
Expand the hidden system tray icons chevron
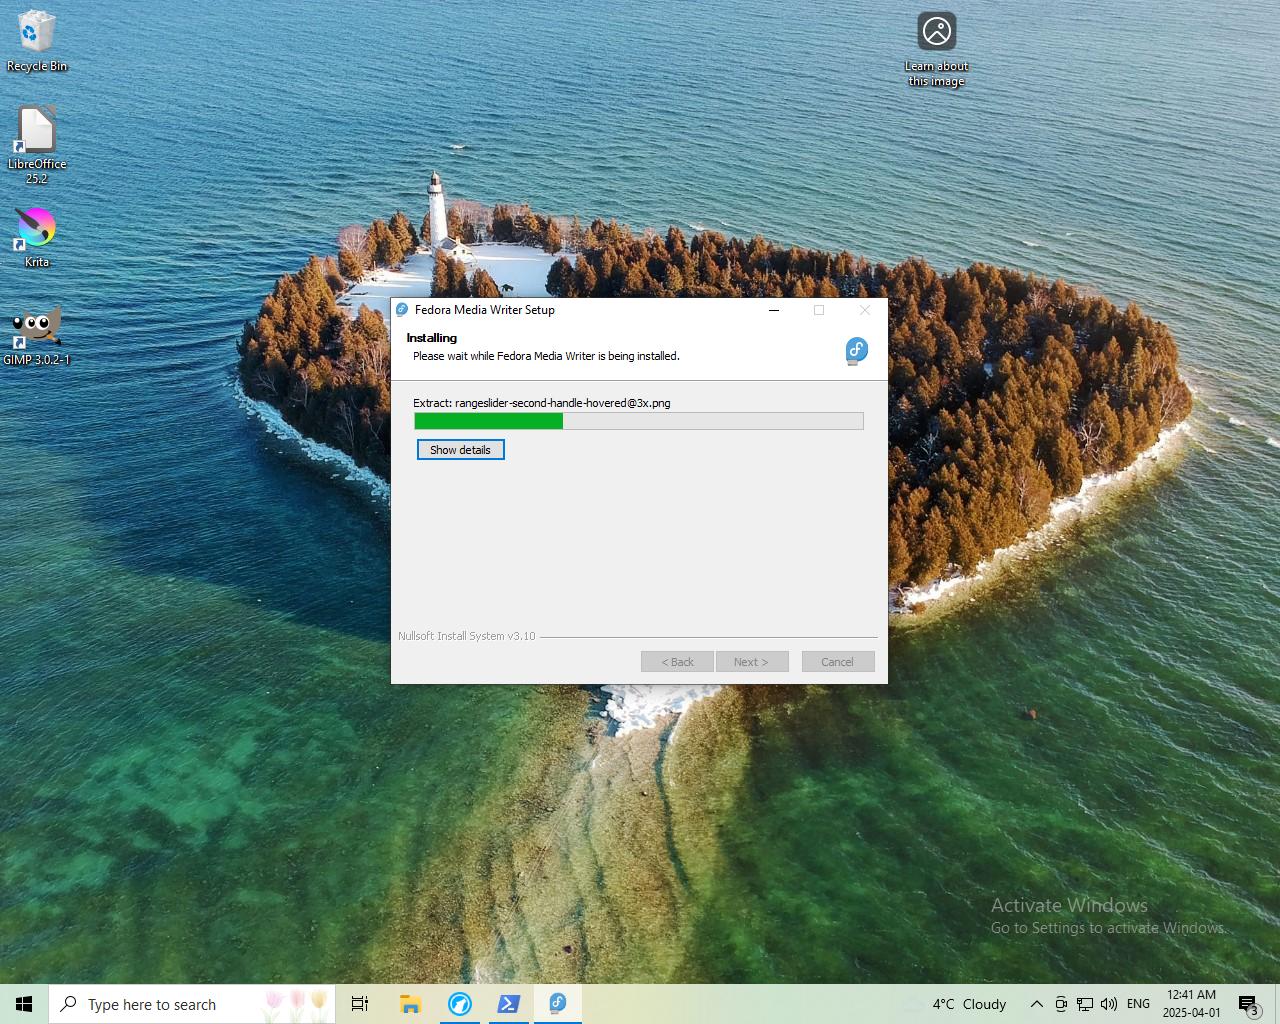tap(1036, 1004)
